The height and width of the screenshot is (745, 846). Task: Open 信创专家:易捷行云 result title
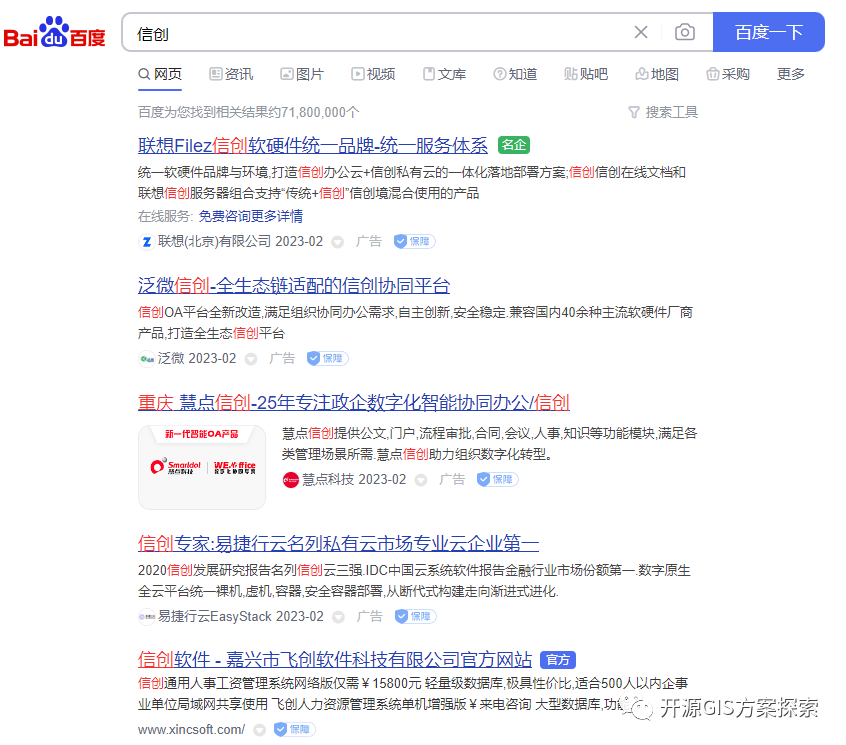tap(338, 543)
